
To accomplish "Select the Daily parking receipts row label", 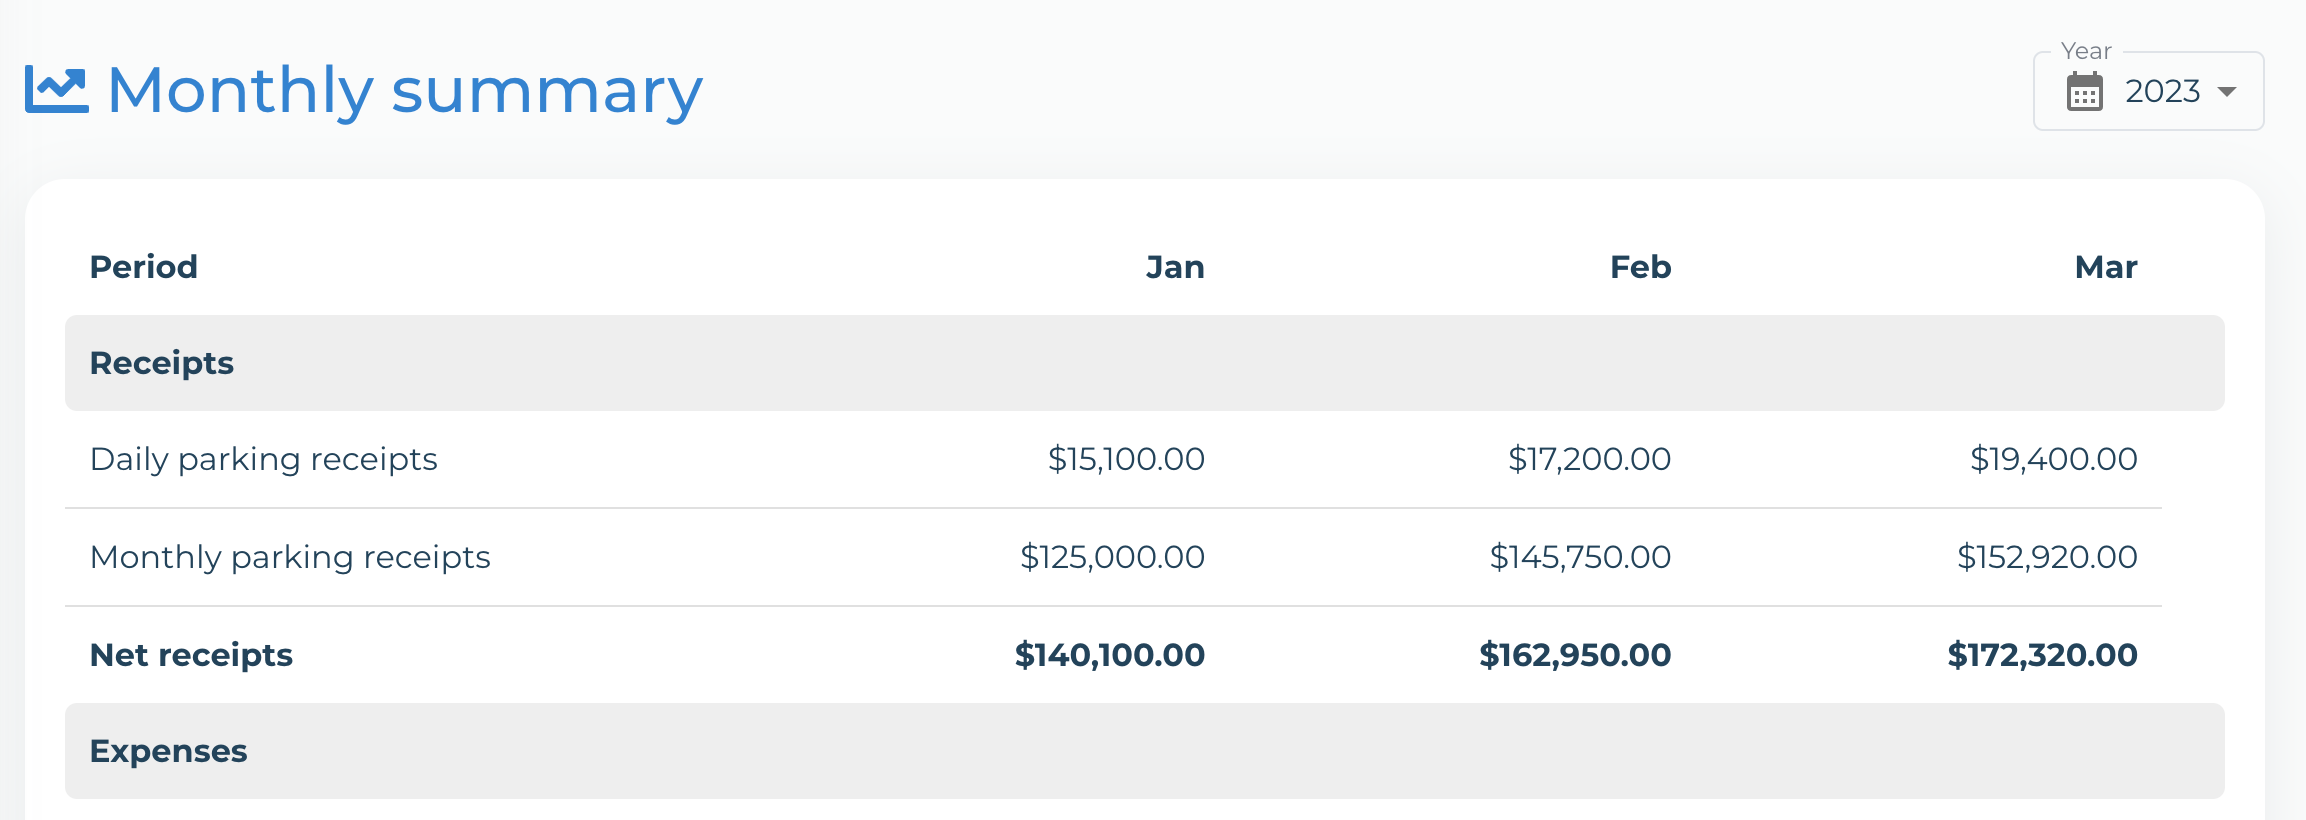I will 264,459.
